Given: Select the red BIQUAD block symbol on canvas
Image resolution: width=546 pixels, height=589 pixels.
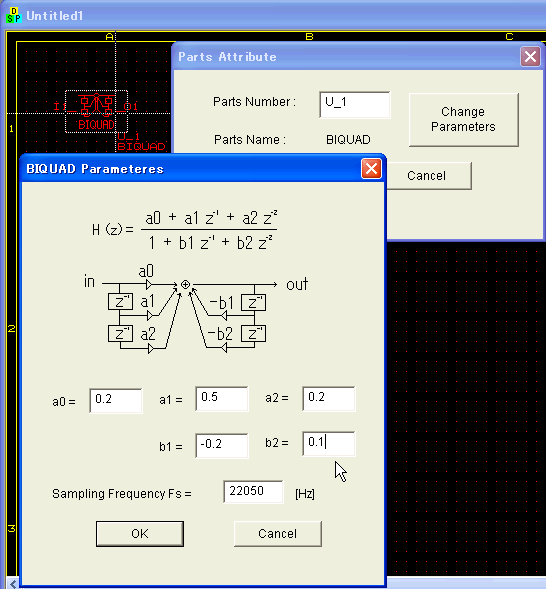Looking at the screenshot, I should click(97, 111).
